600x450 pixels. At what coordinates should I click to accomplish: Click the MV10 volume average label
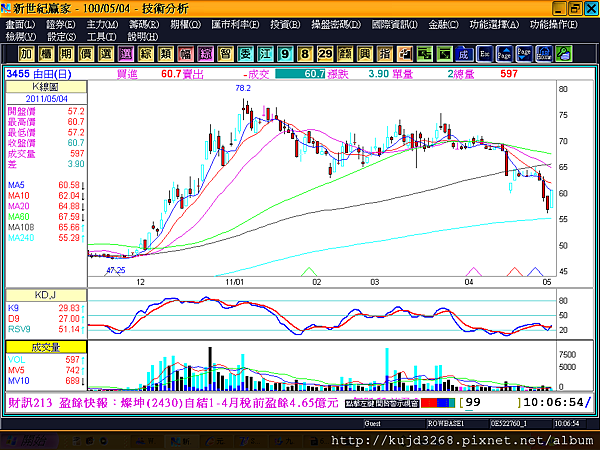point(19,381)
